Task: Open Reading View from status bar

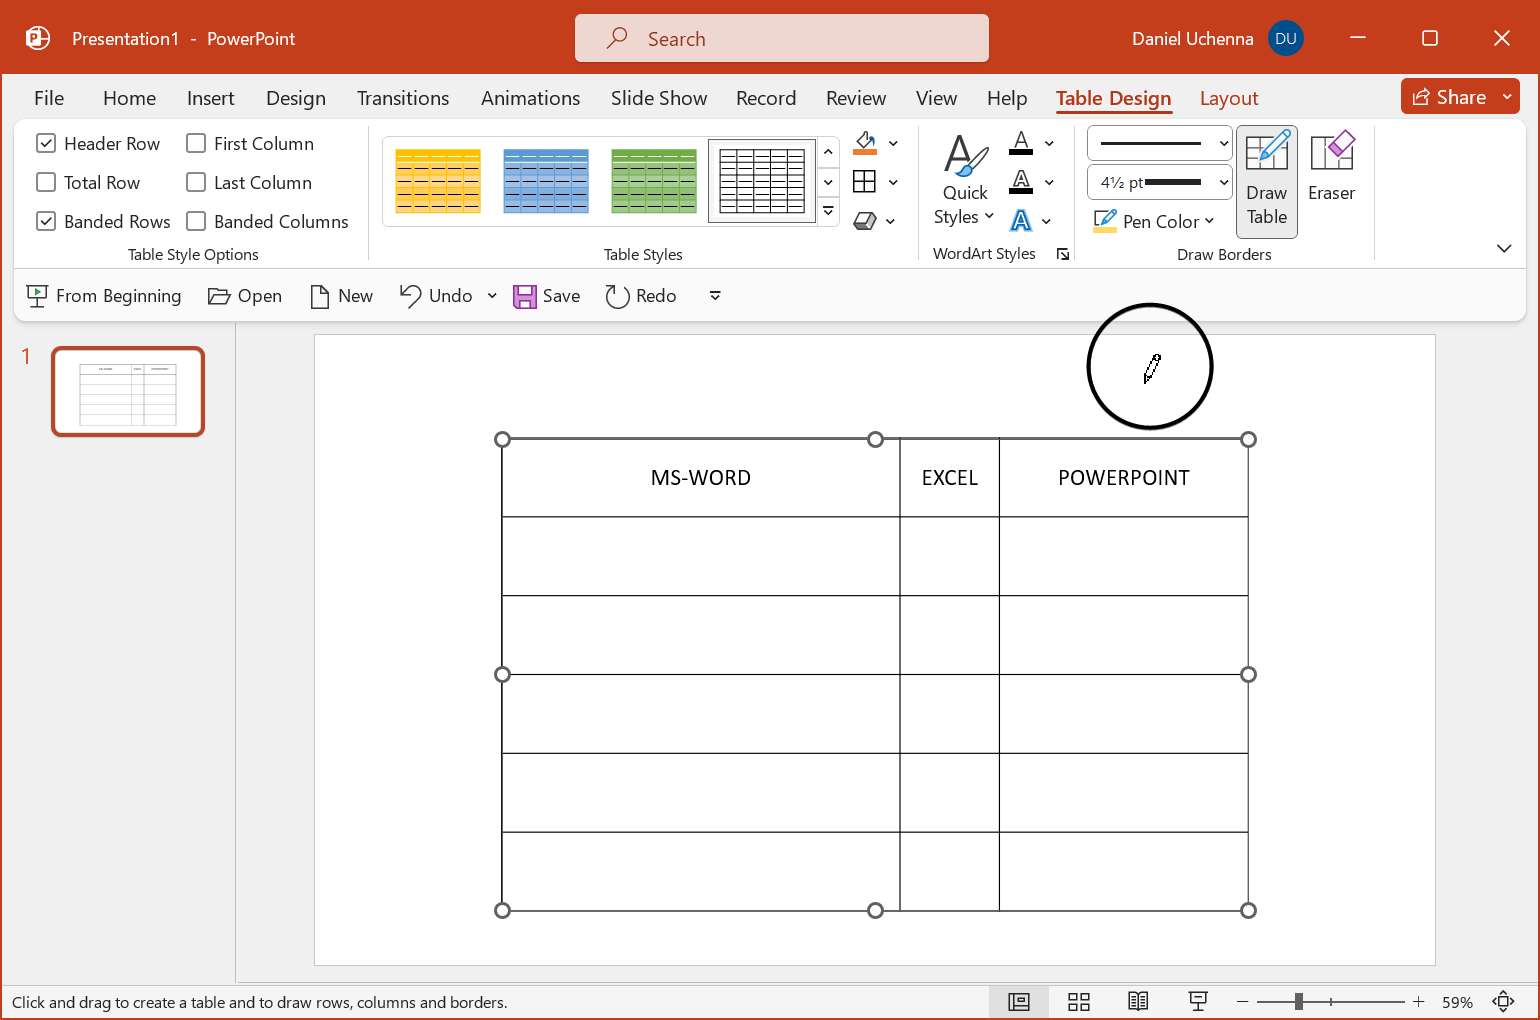Action: 1138,1002
